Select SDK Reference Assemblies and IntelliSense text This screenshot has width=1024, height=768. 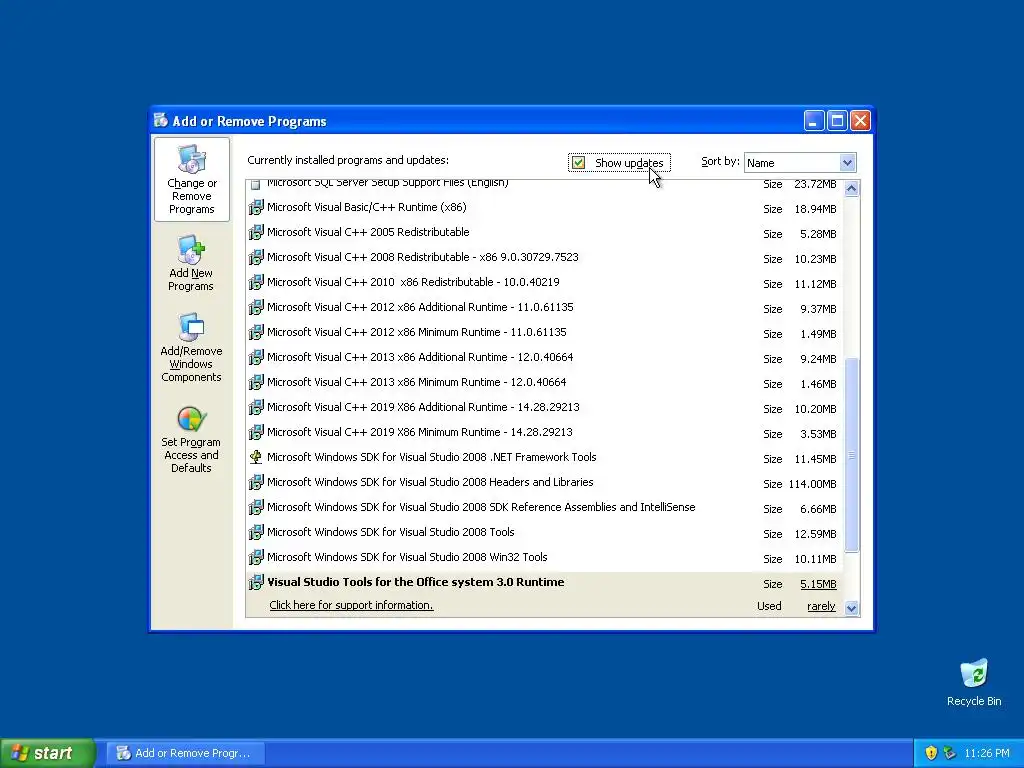coord(481,507)
